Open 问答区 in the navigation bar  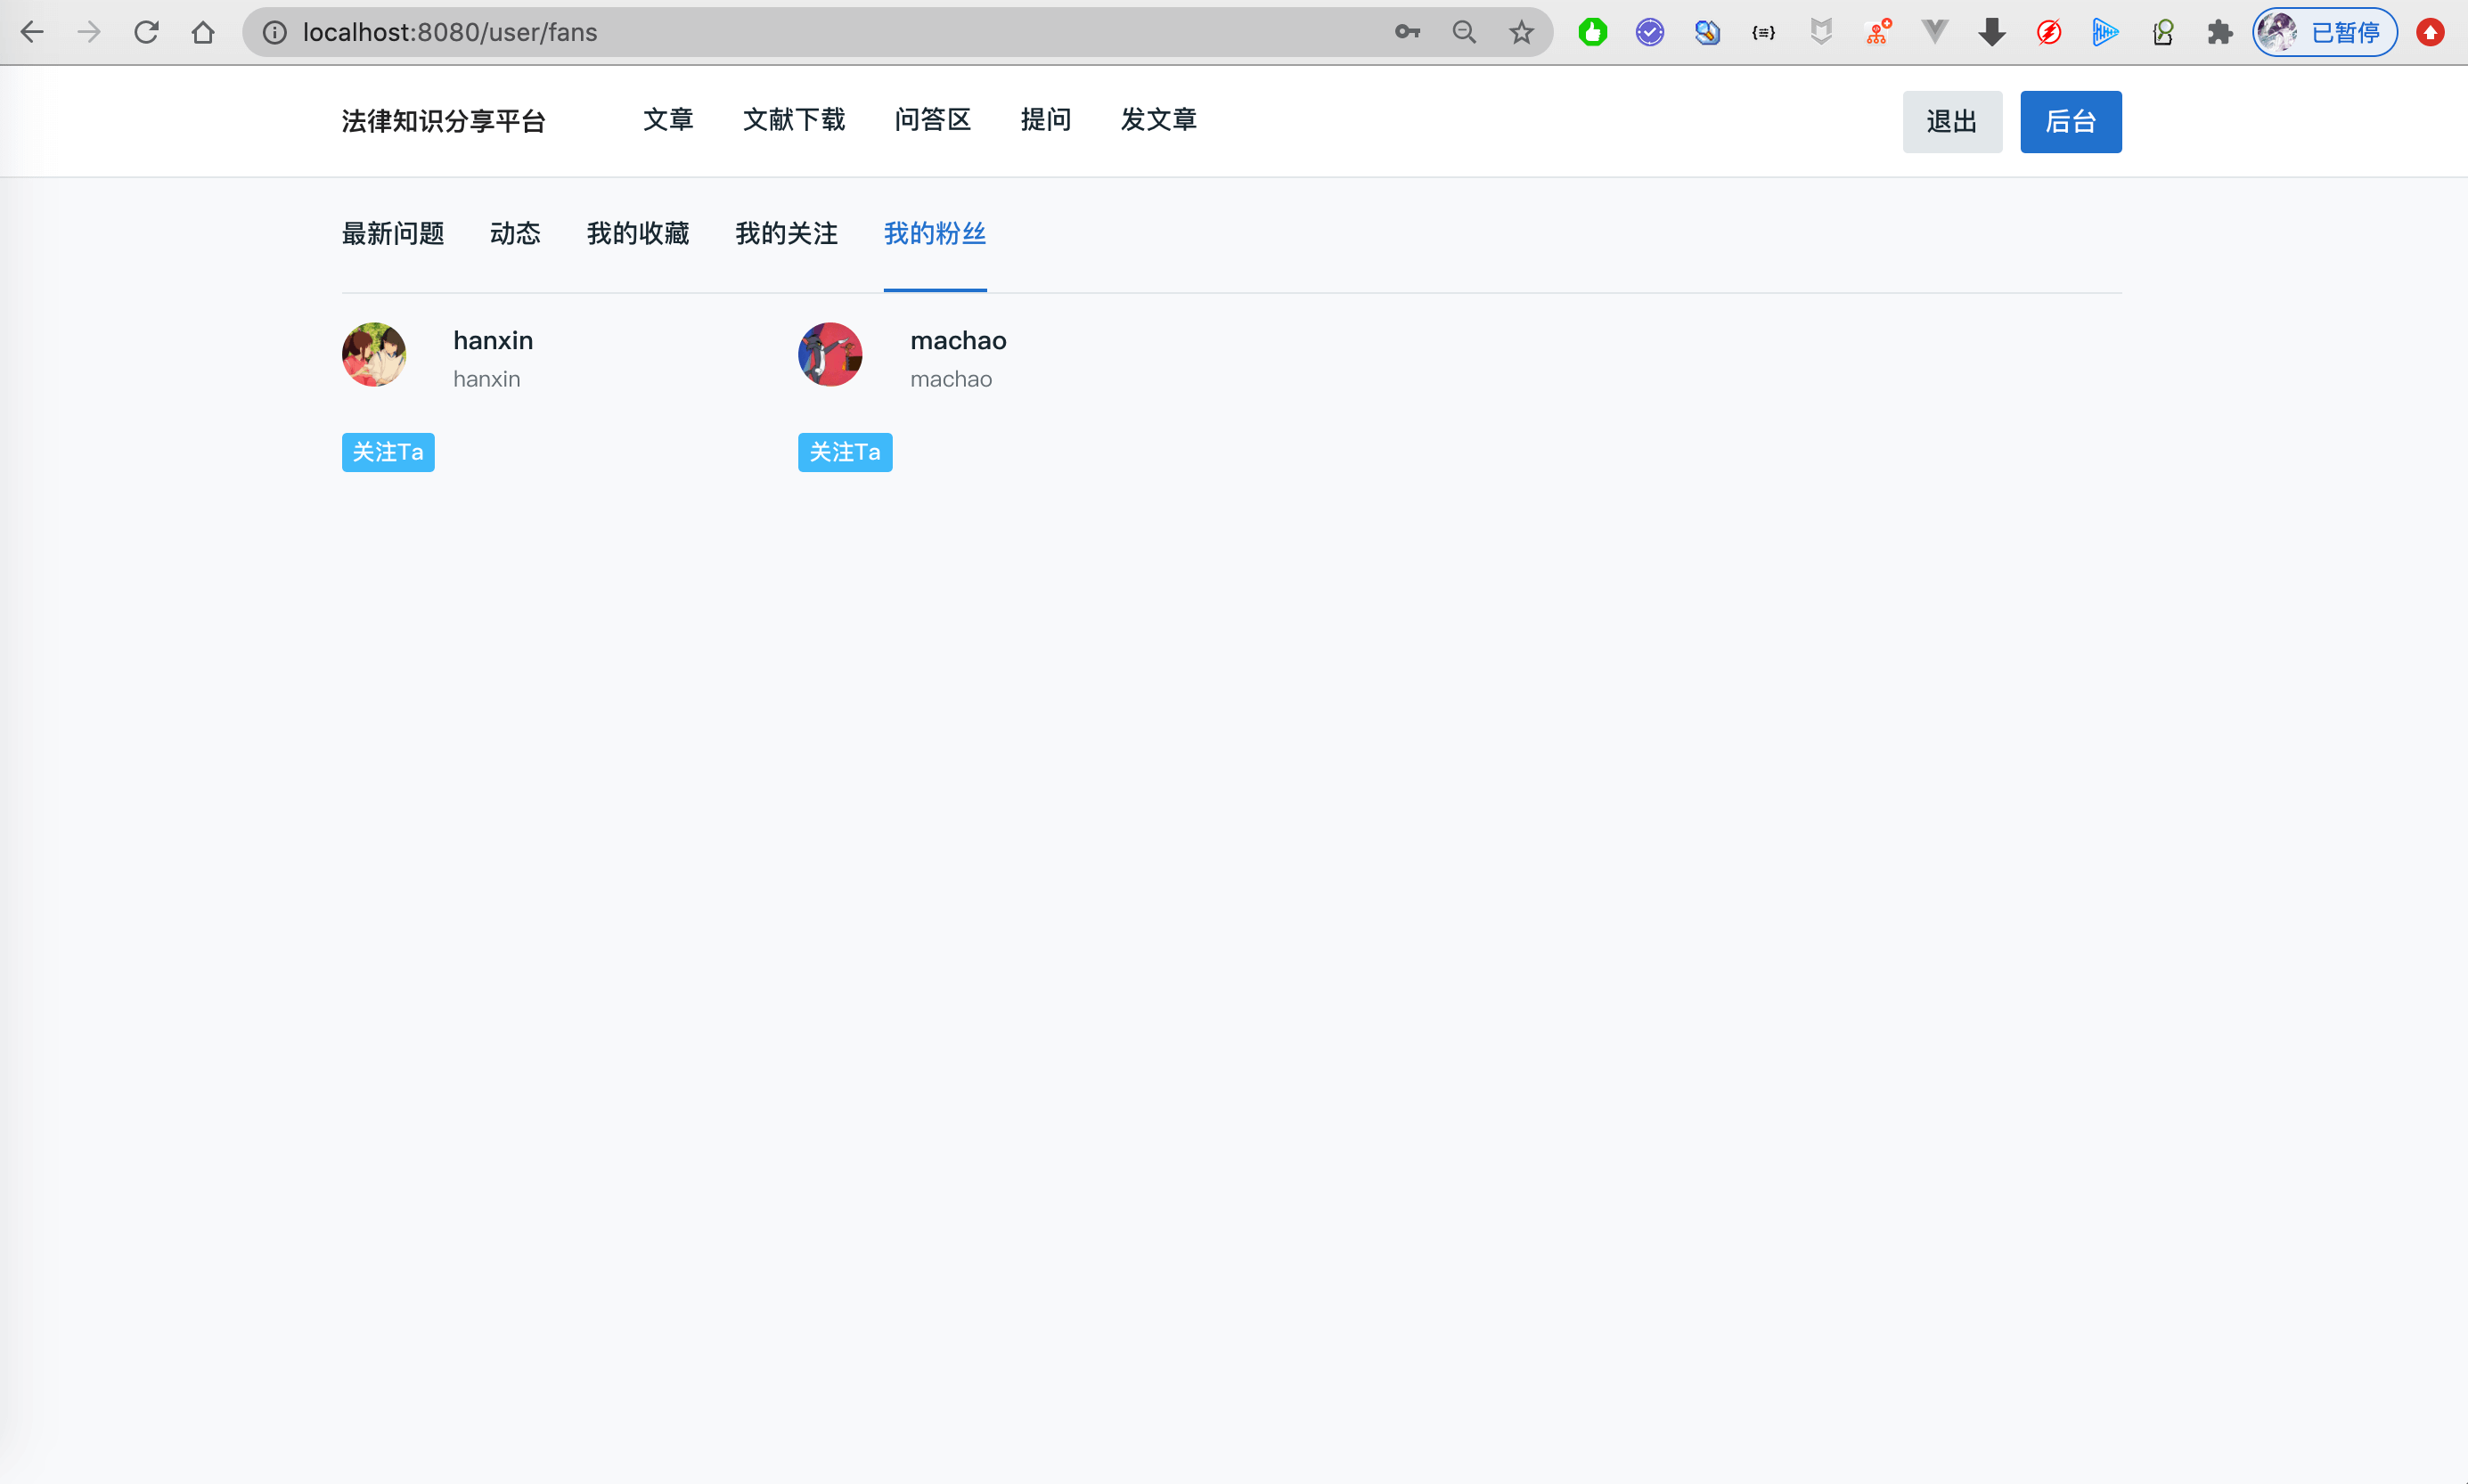point(932,120)
